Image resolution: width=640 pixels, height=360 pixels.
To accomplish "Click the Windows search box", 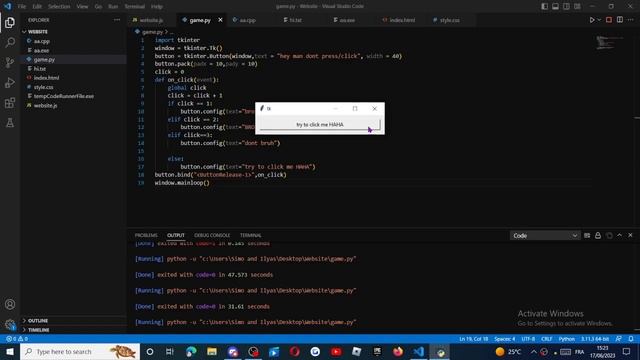I will point(80,351).
